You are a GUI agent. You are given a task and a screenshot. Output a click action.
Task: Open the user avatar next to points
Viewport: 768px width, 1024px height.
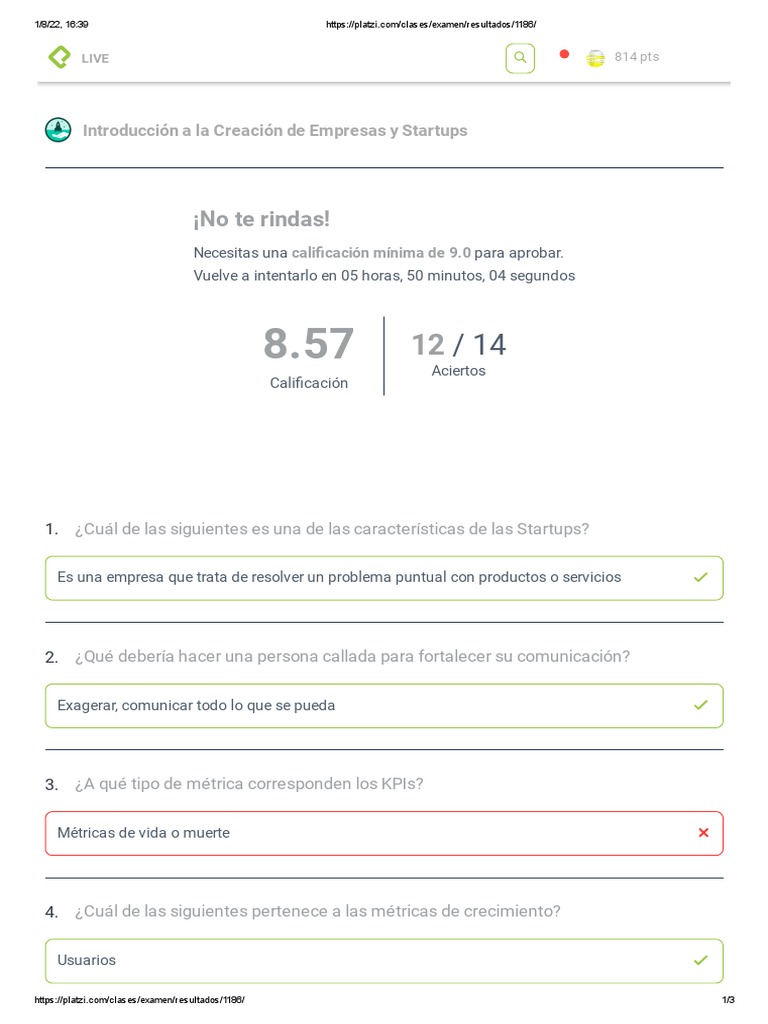pyautogui.click(x=595, y=58)
